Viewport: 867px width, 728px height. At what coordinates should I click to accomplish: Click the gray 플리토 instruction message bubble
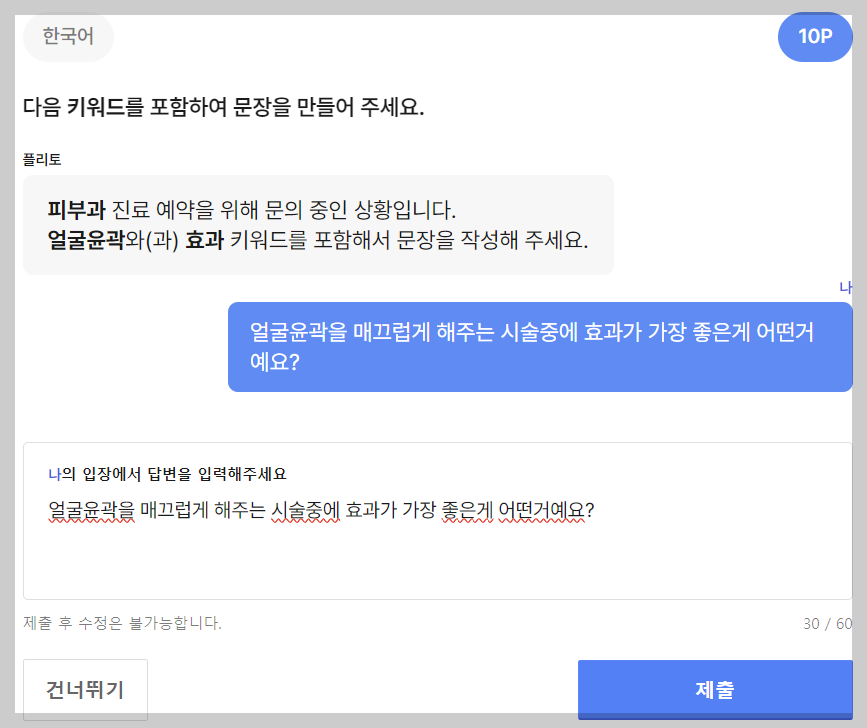pyautogui.click(x=318, y=225)
